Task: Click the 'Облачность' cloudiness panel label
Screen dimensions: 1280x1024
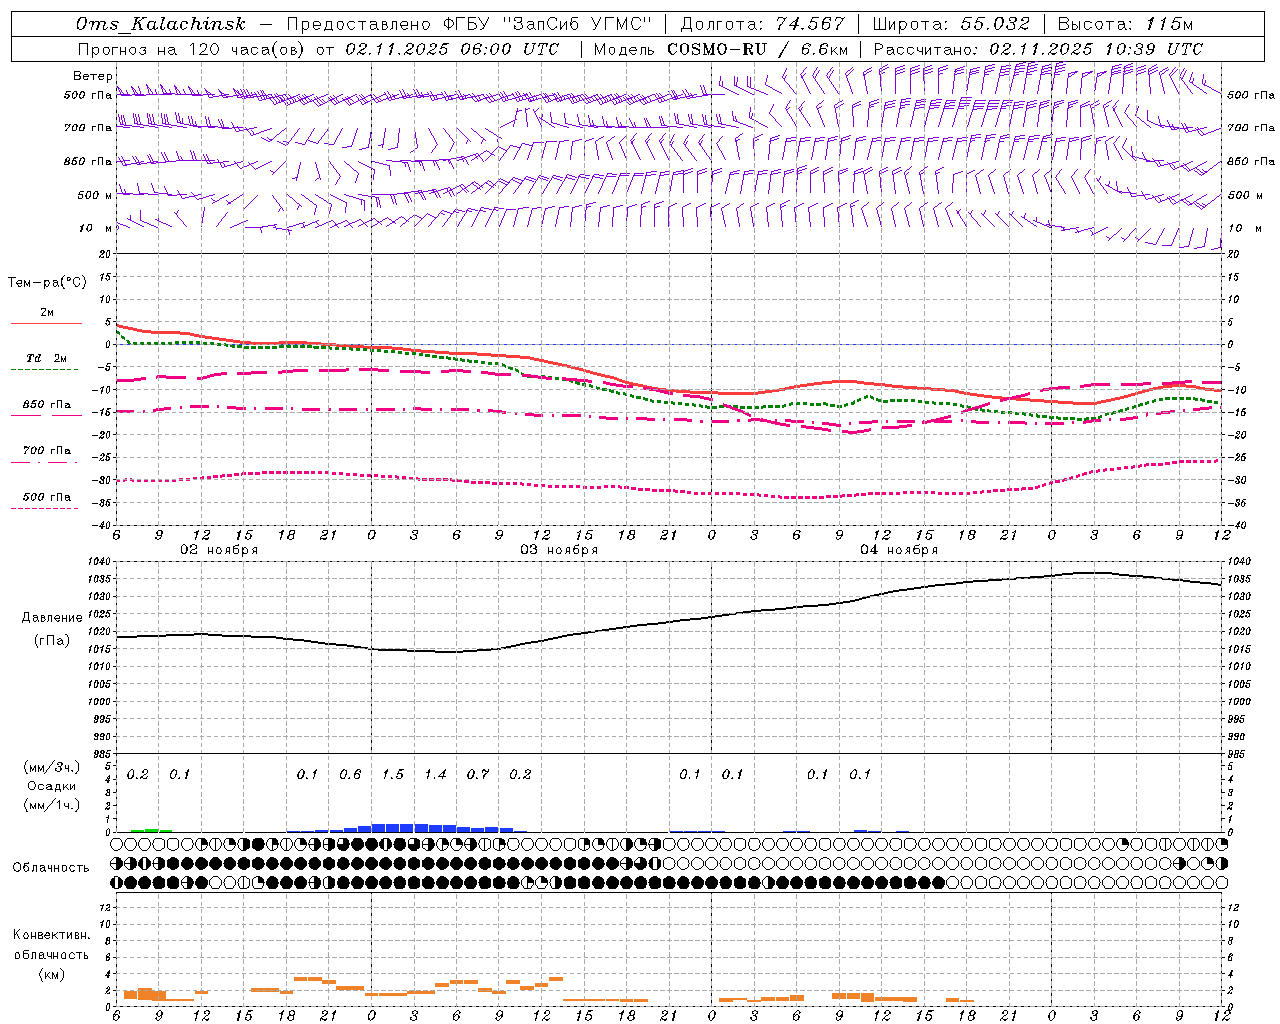Action: [x=51, y=867]
